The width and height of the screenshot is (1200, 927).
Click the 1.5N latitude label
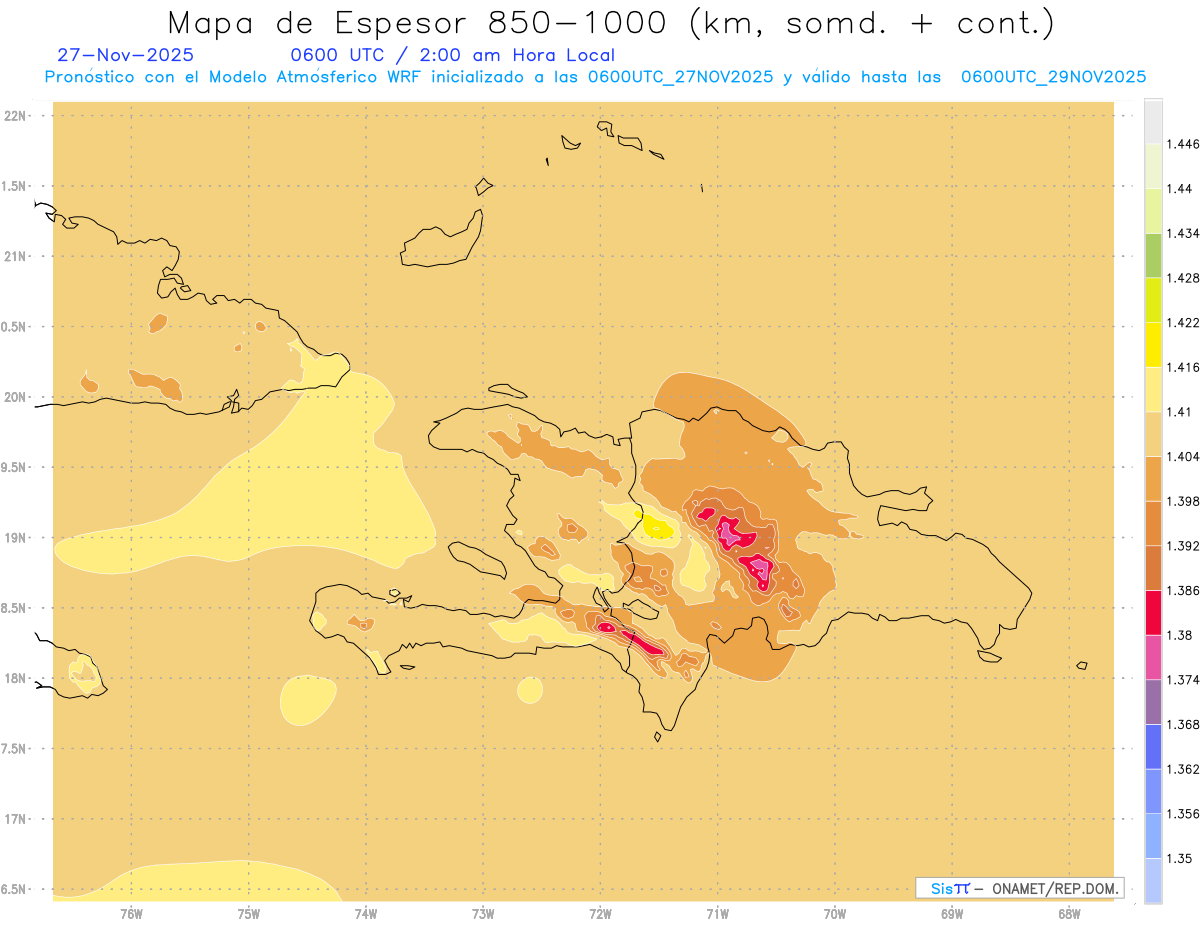[x=15, y=186]
